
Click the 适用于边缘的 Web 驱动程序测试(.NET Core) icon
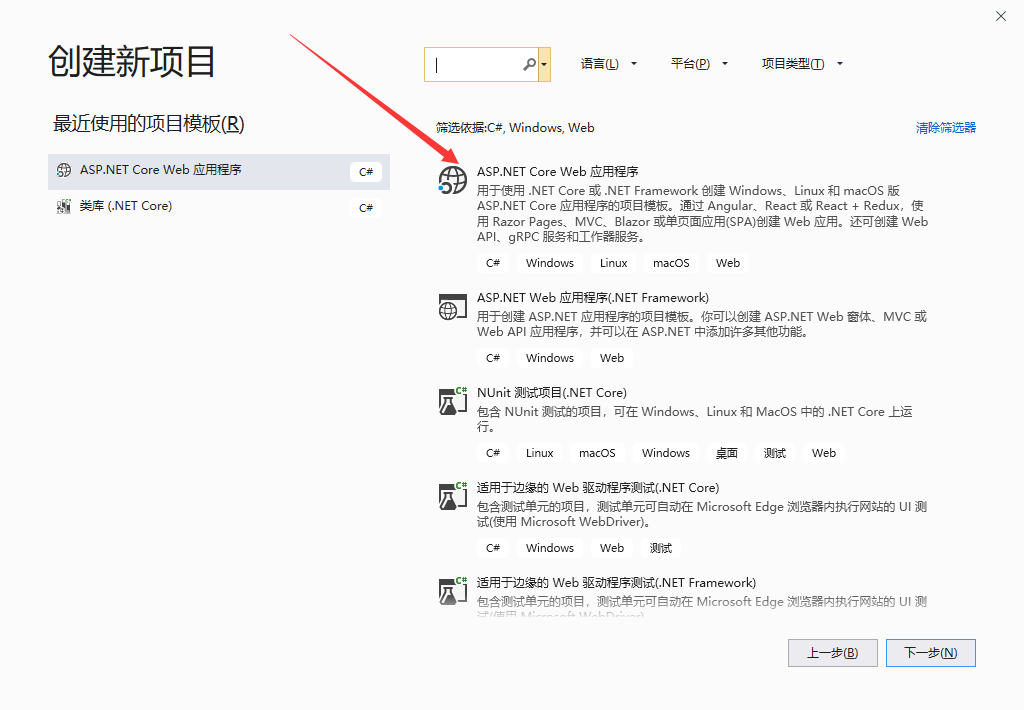[x=453, y=496]
